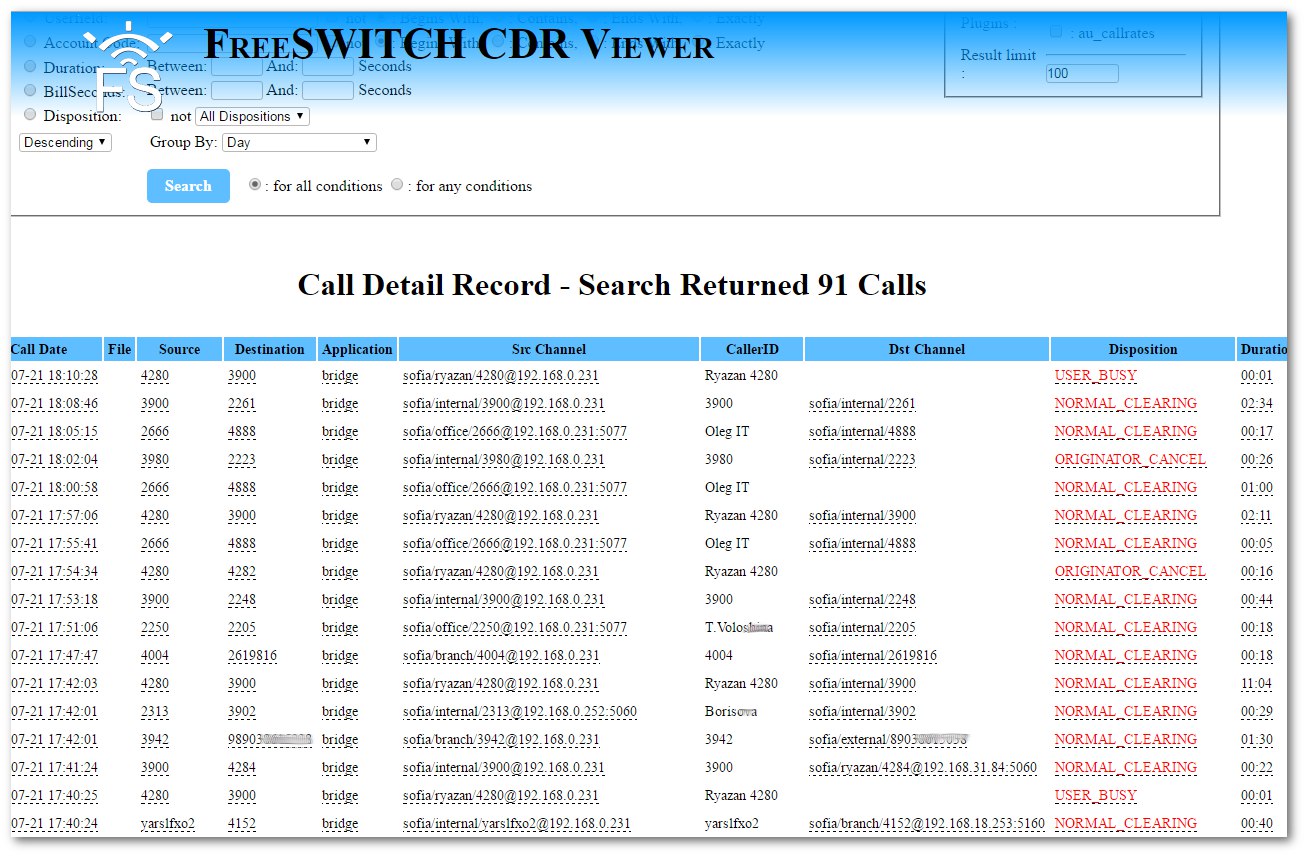Focus the BillSeconds 'Between' input field
The image size is (1306, 856).
(x=237, y=90)
